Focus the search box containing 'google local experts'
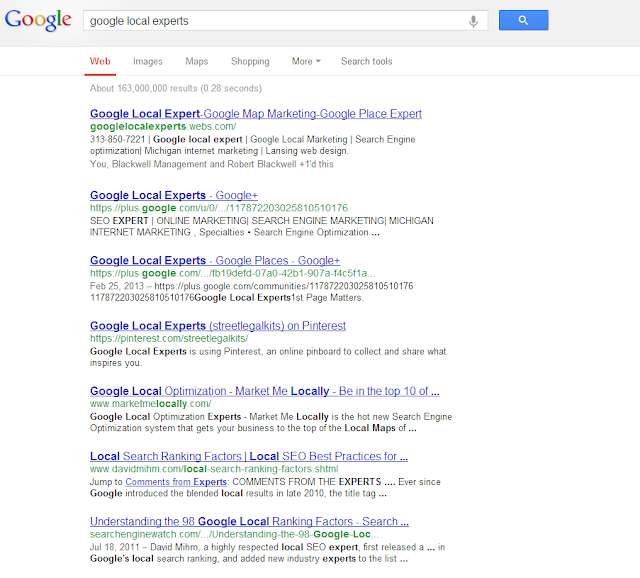The image size is (640, 578). pyautogui.click(x=285, y=21)
